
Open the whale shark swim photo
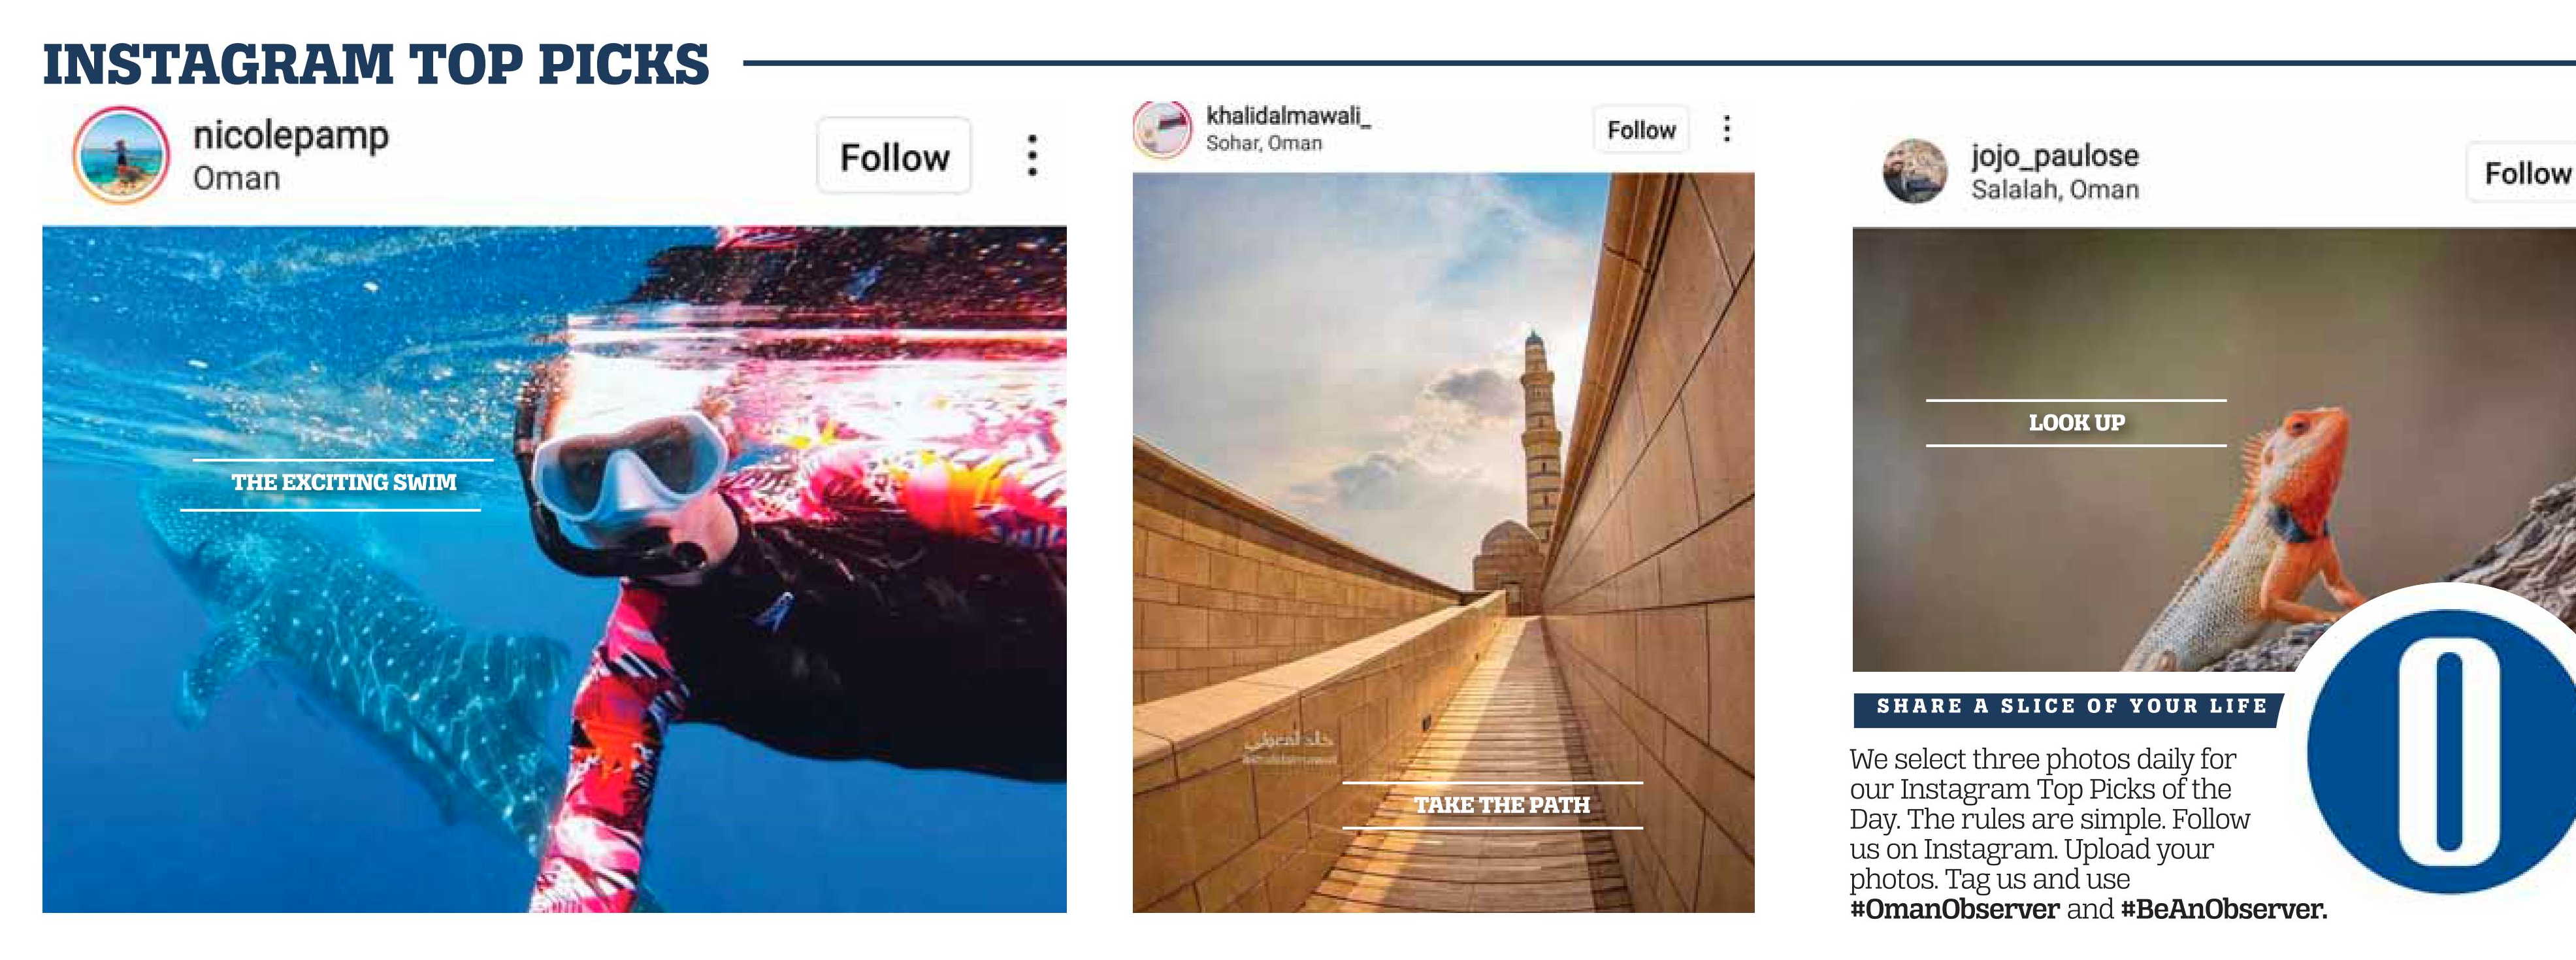point(554,569)
